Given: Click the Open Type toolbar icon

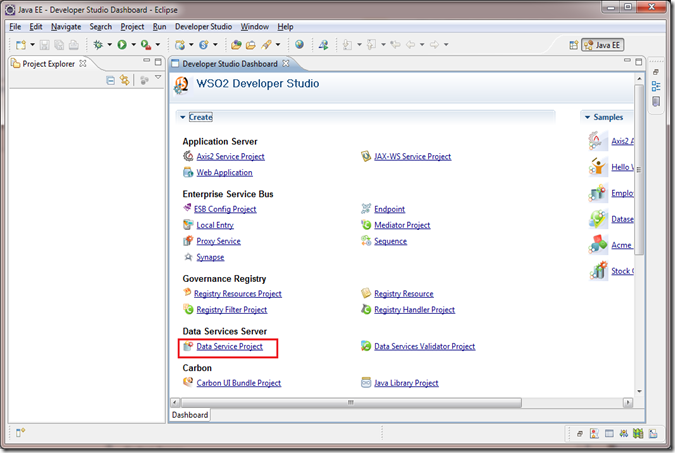Looking at the screenshot, I should coord(236,45).
